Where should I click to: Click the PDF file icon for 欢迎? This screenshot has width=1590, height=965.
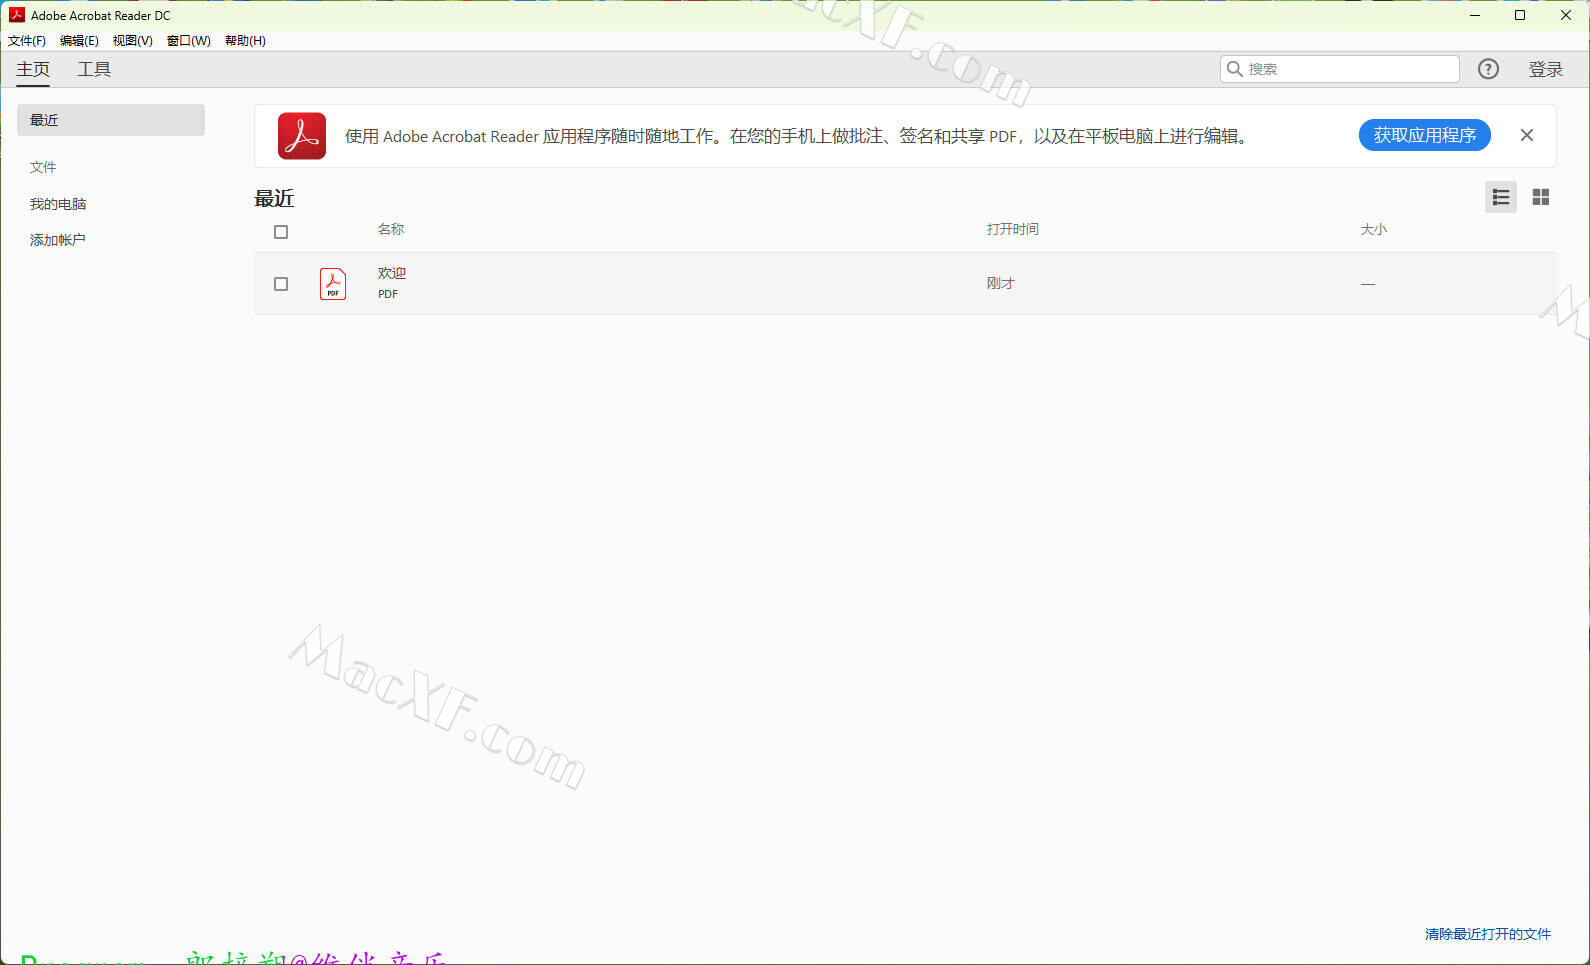click(x=333, y=284)
